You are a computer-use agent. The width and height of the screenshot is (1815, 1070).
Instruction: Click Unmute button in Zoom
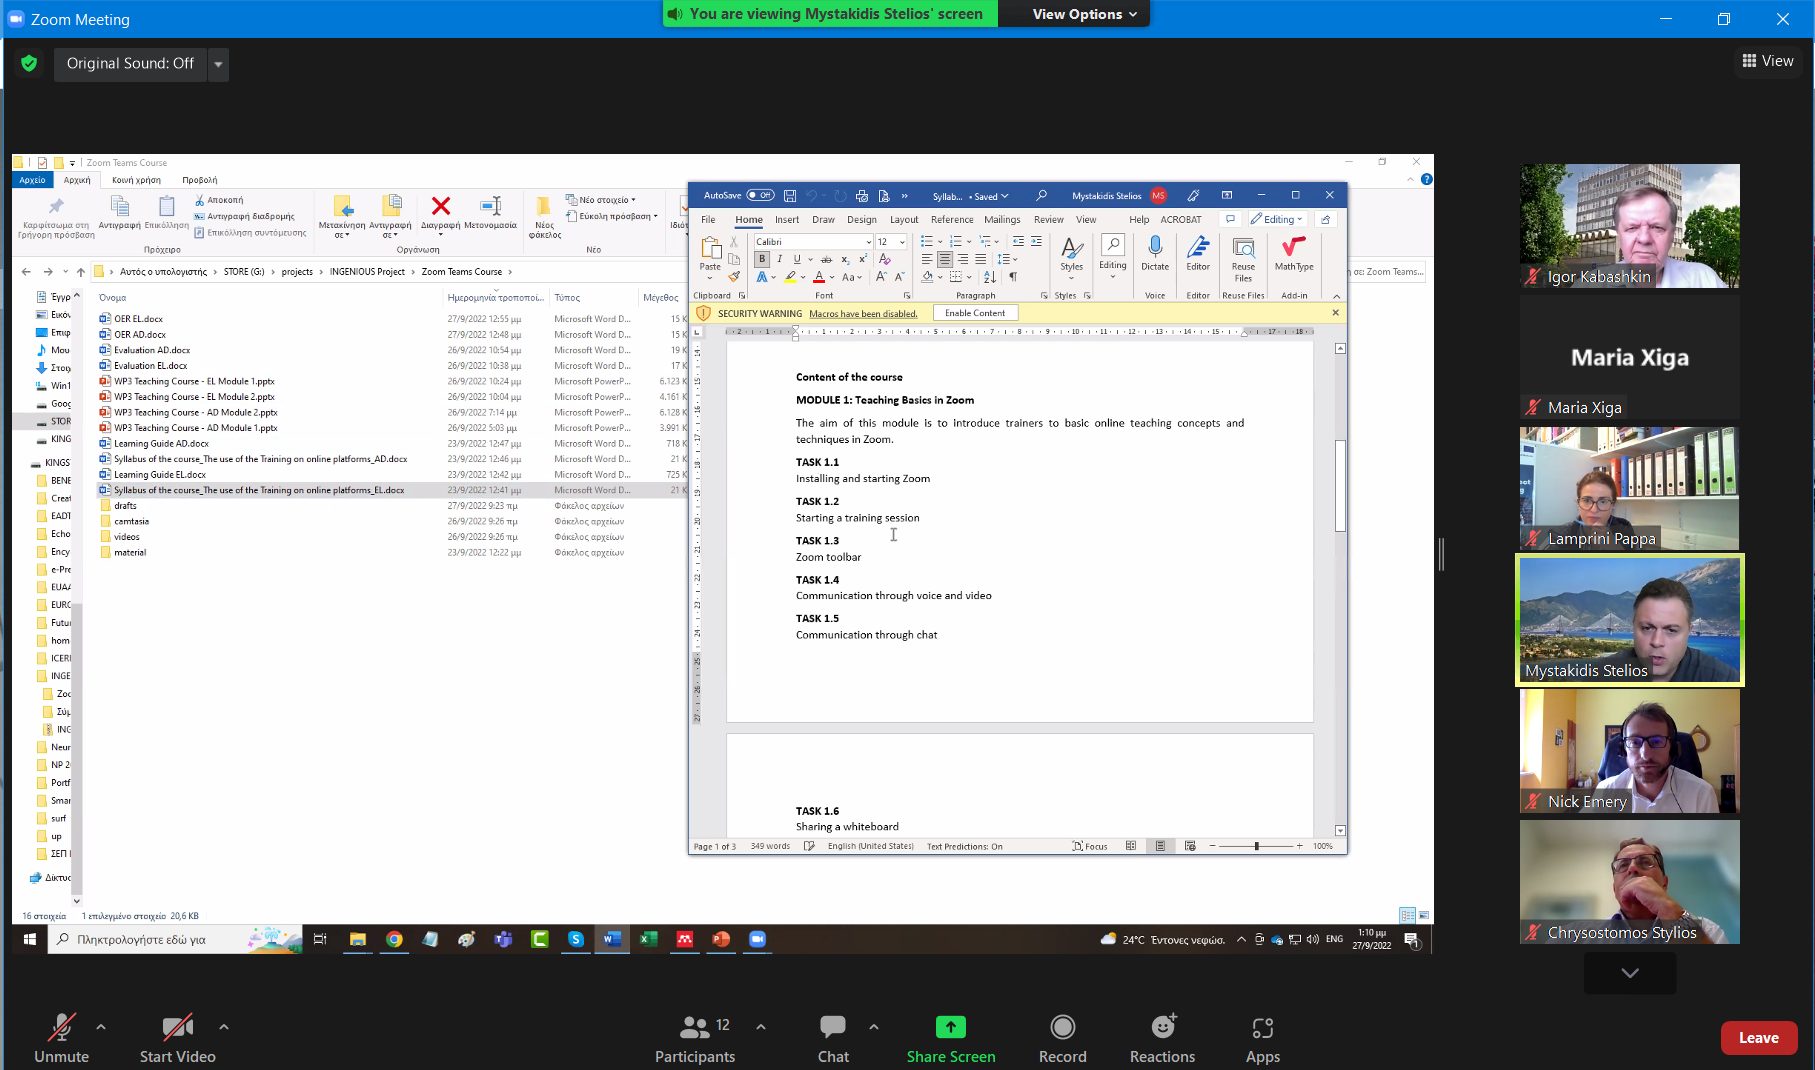click(x=62, y=1039)
